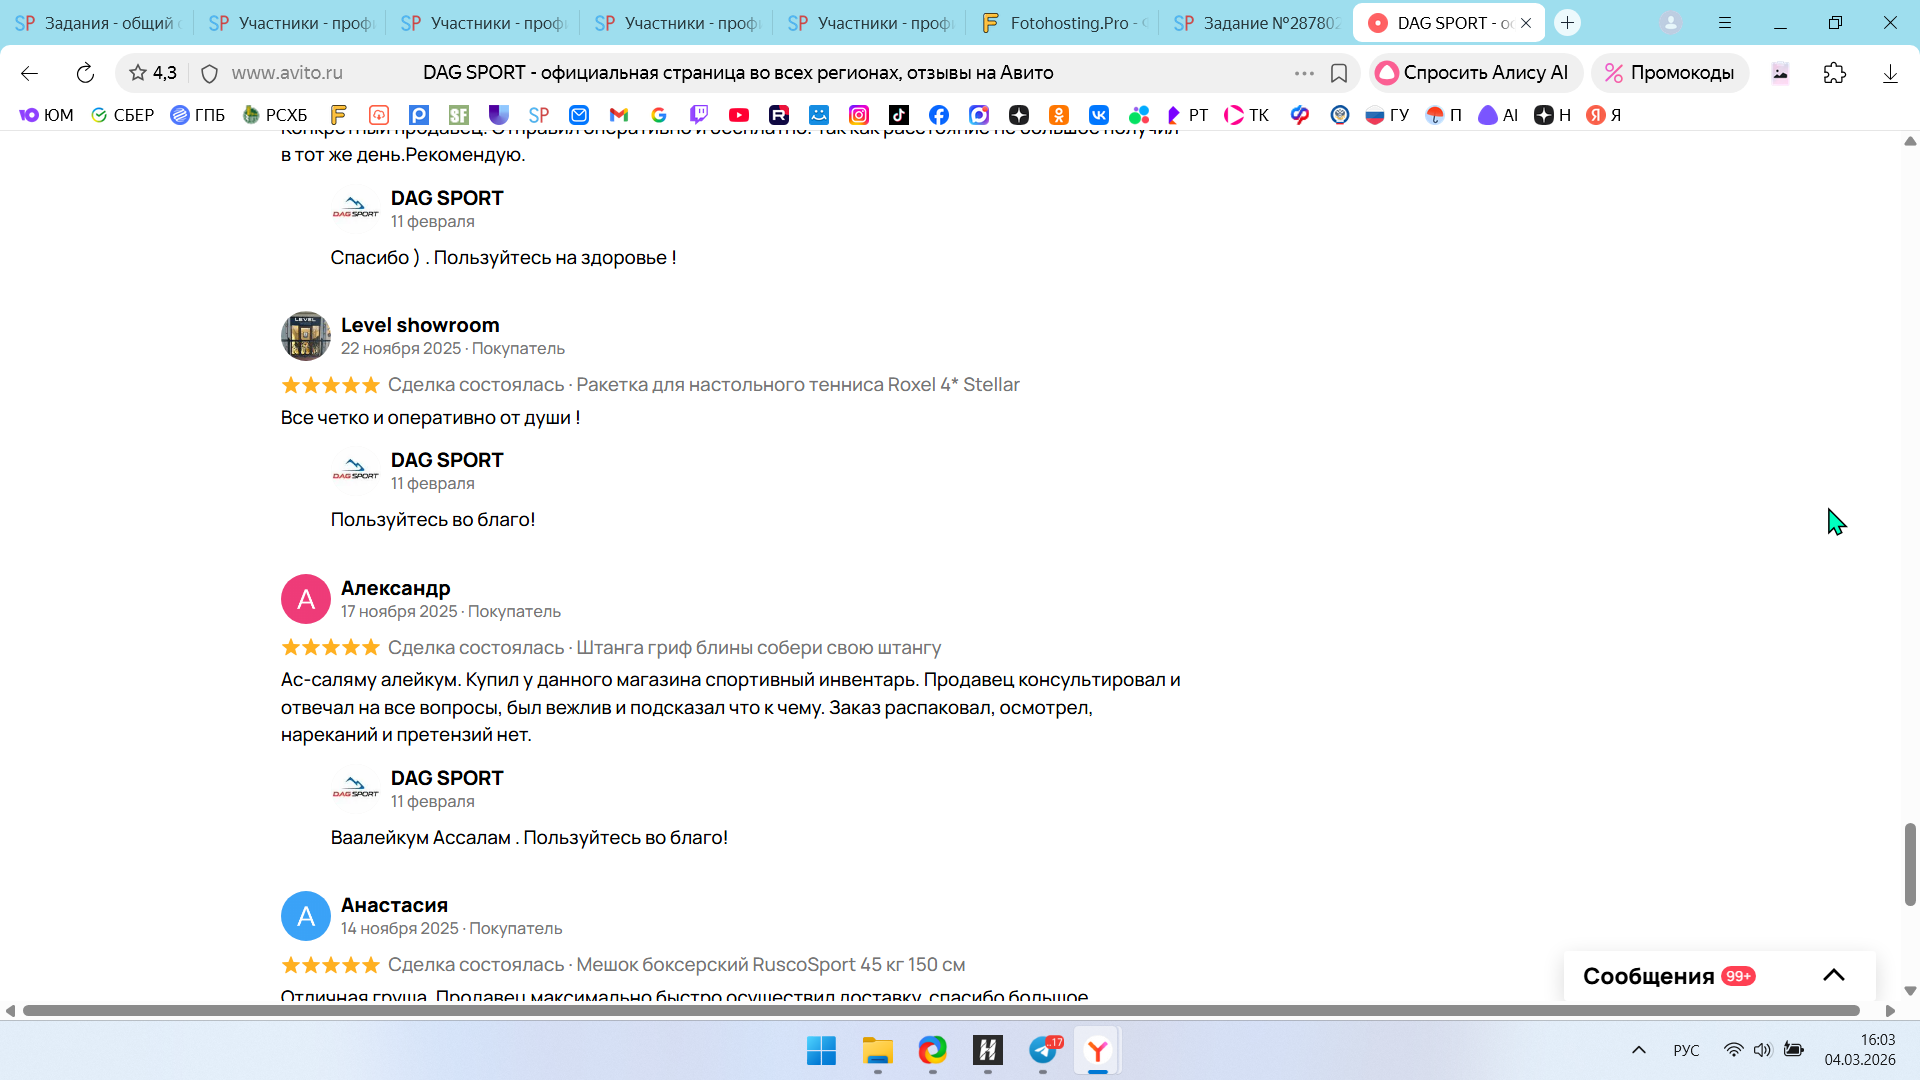Open the browser downloads icon

coord(1890,73)
